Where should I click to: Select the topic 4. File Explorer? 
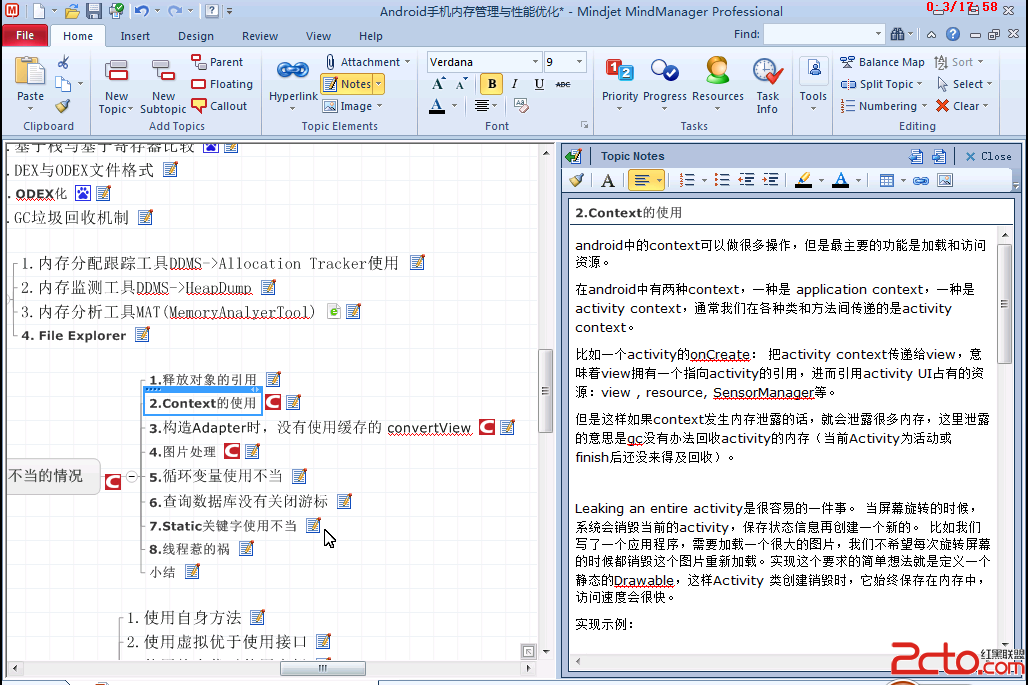tap(73, 335)
